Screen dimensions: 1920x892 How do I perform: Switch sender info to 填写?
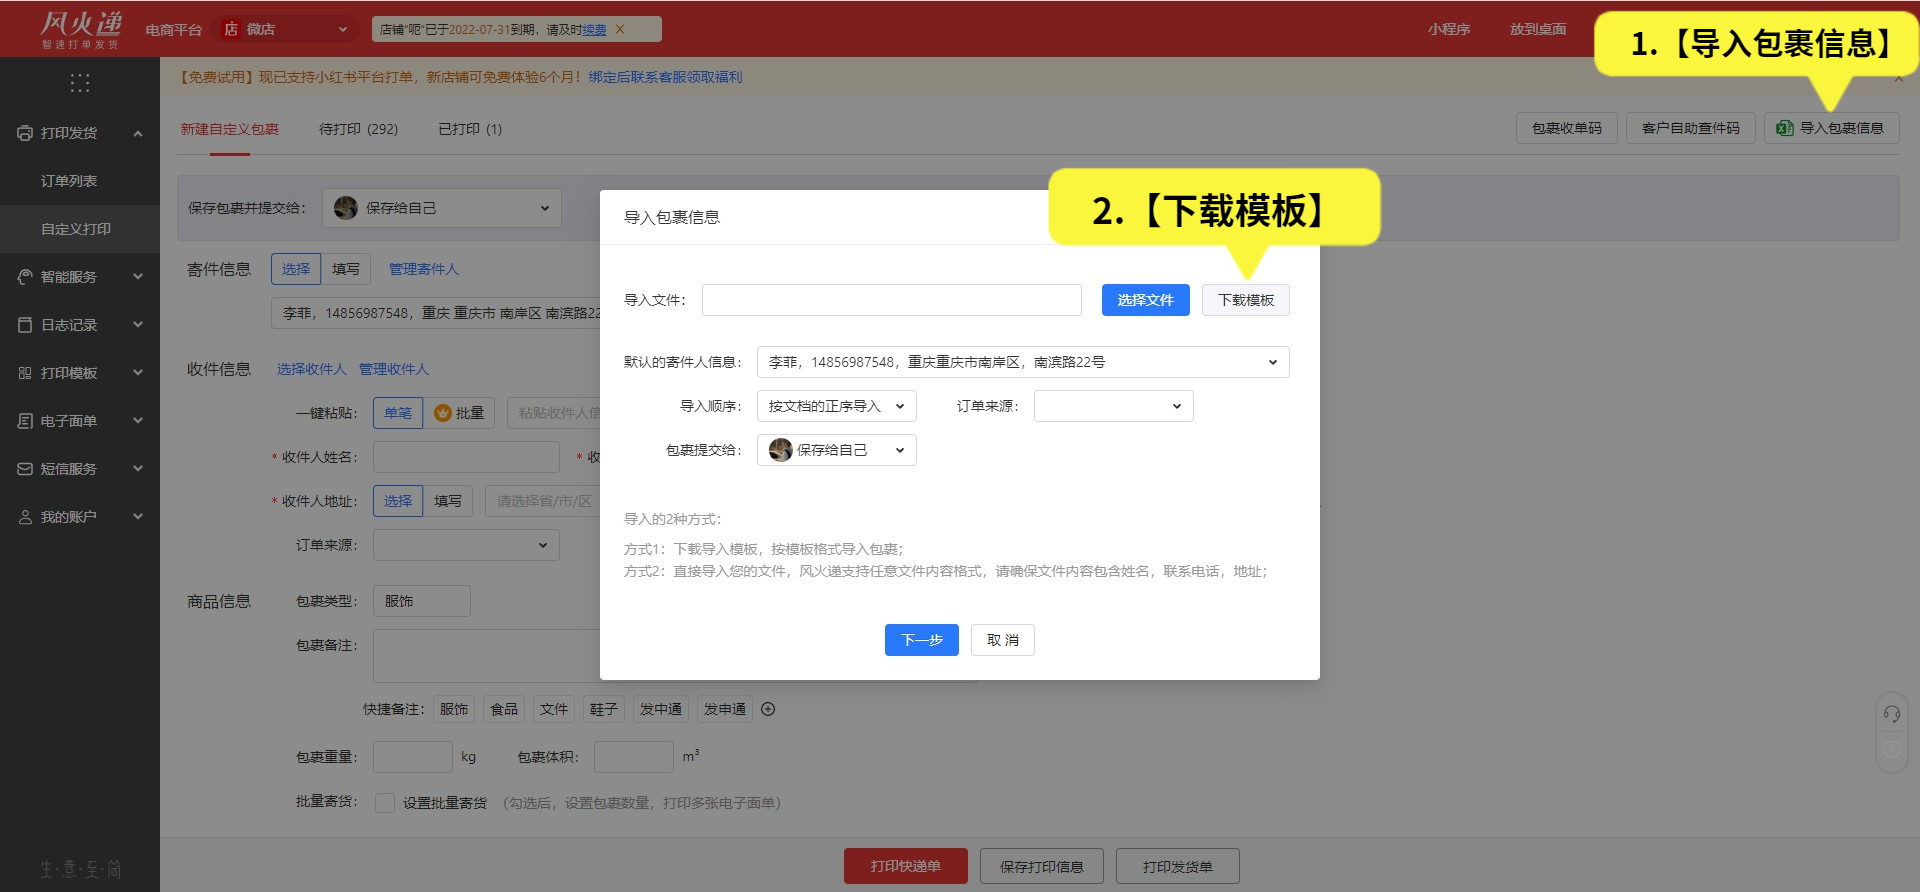tap(346, 269)
